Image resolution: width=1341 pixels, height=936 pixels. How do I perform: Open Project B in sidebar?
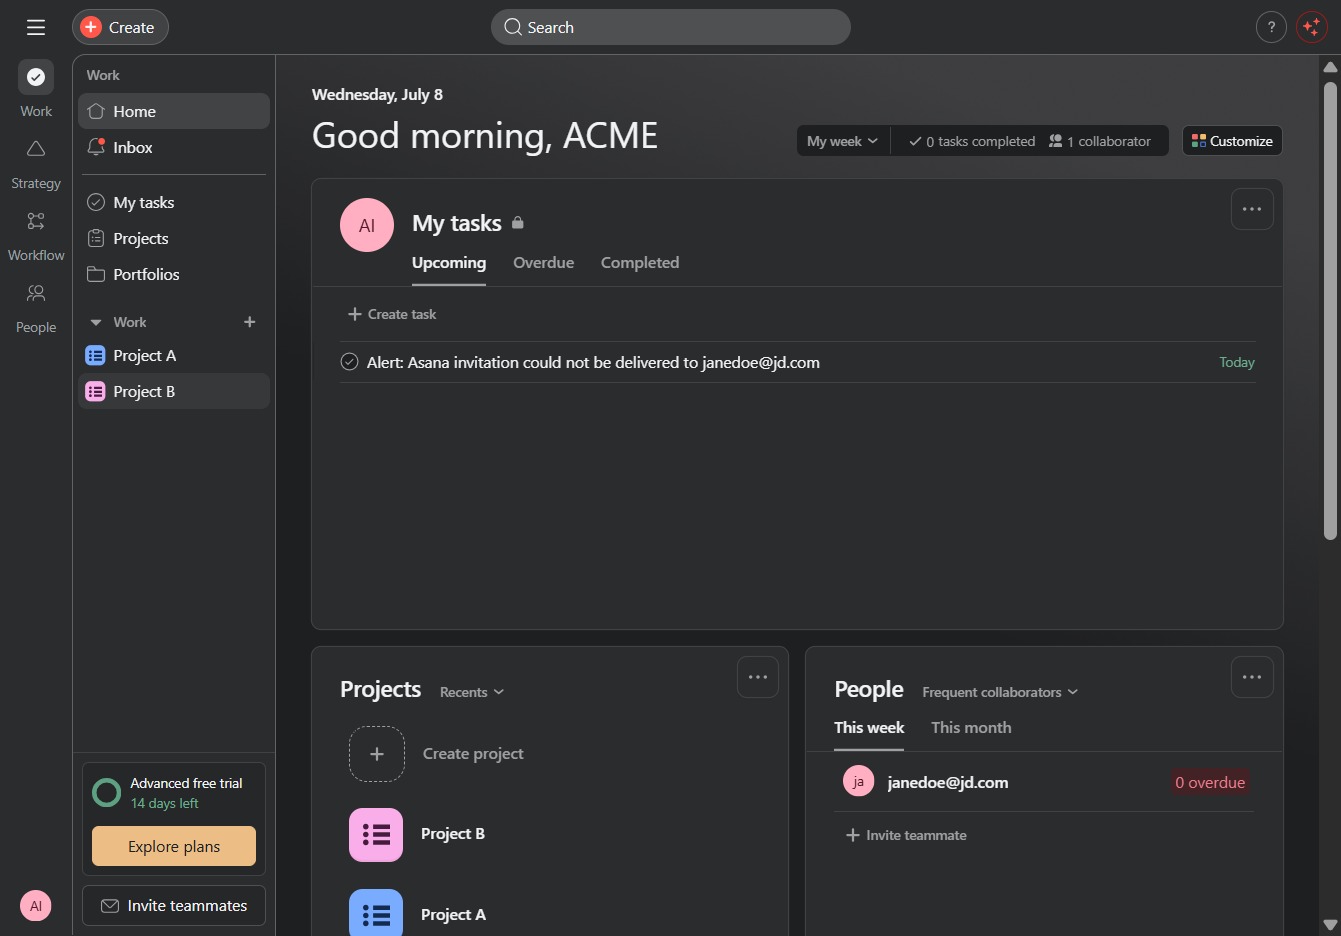[x=174, y=391]
